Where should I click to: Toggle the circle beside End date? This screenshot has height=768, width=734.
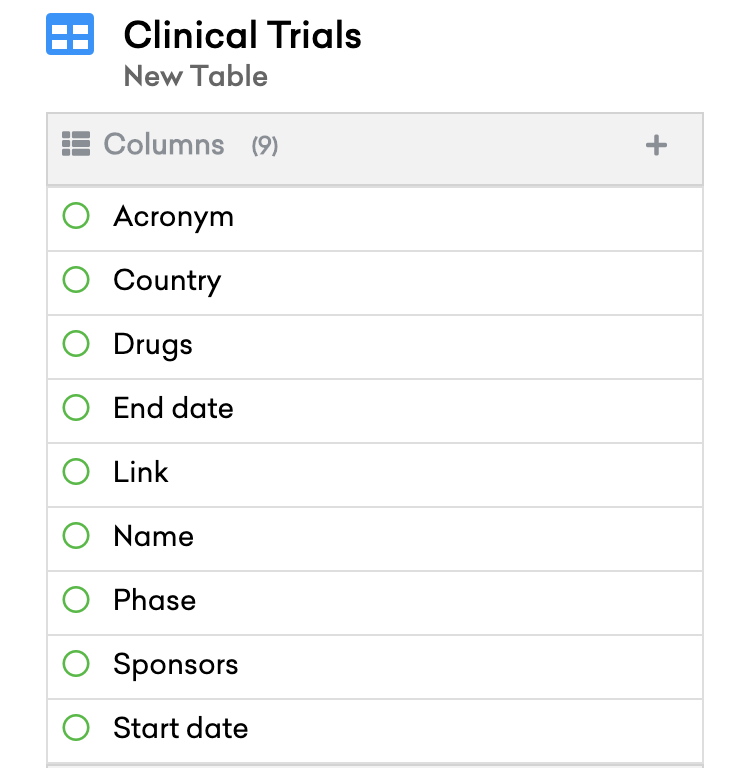point(76,408)
